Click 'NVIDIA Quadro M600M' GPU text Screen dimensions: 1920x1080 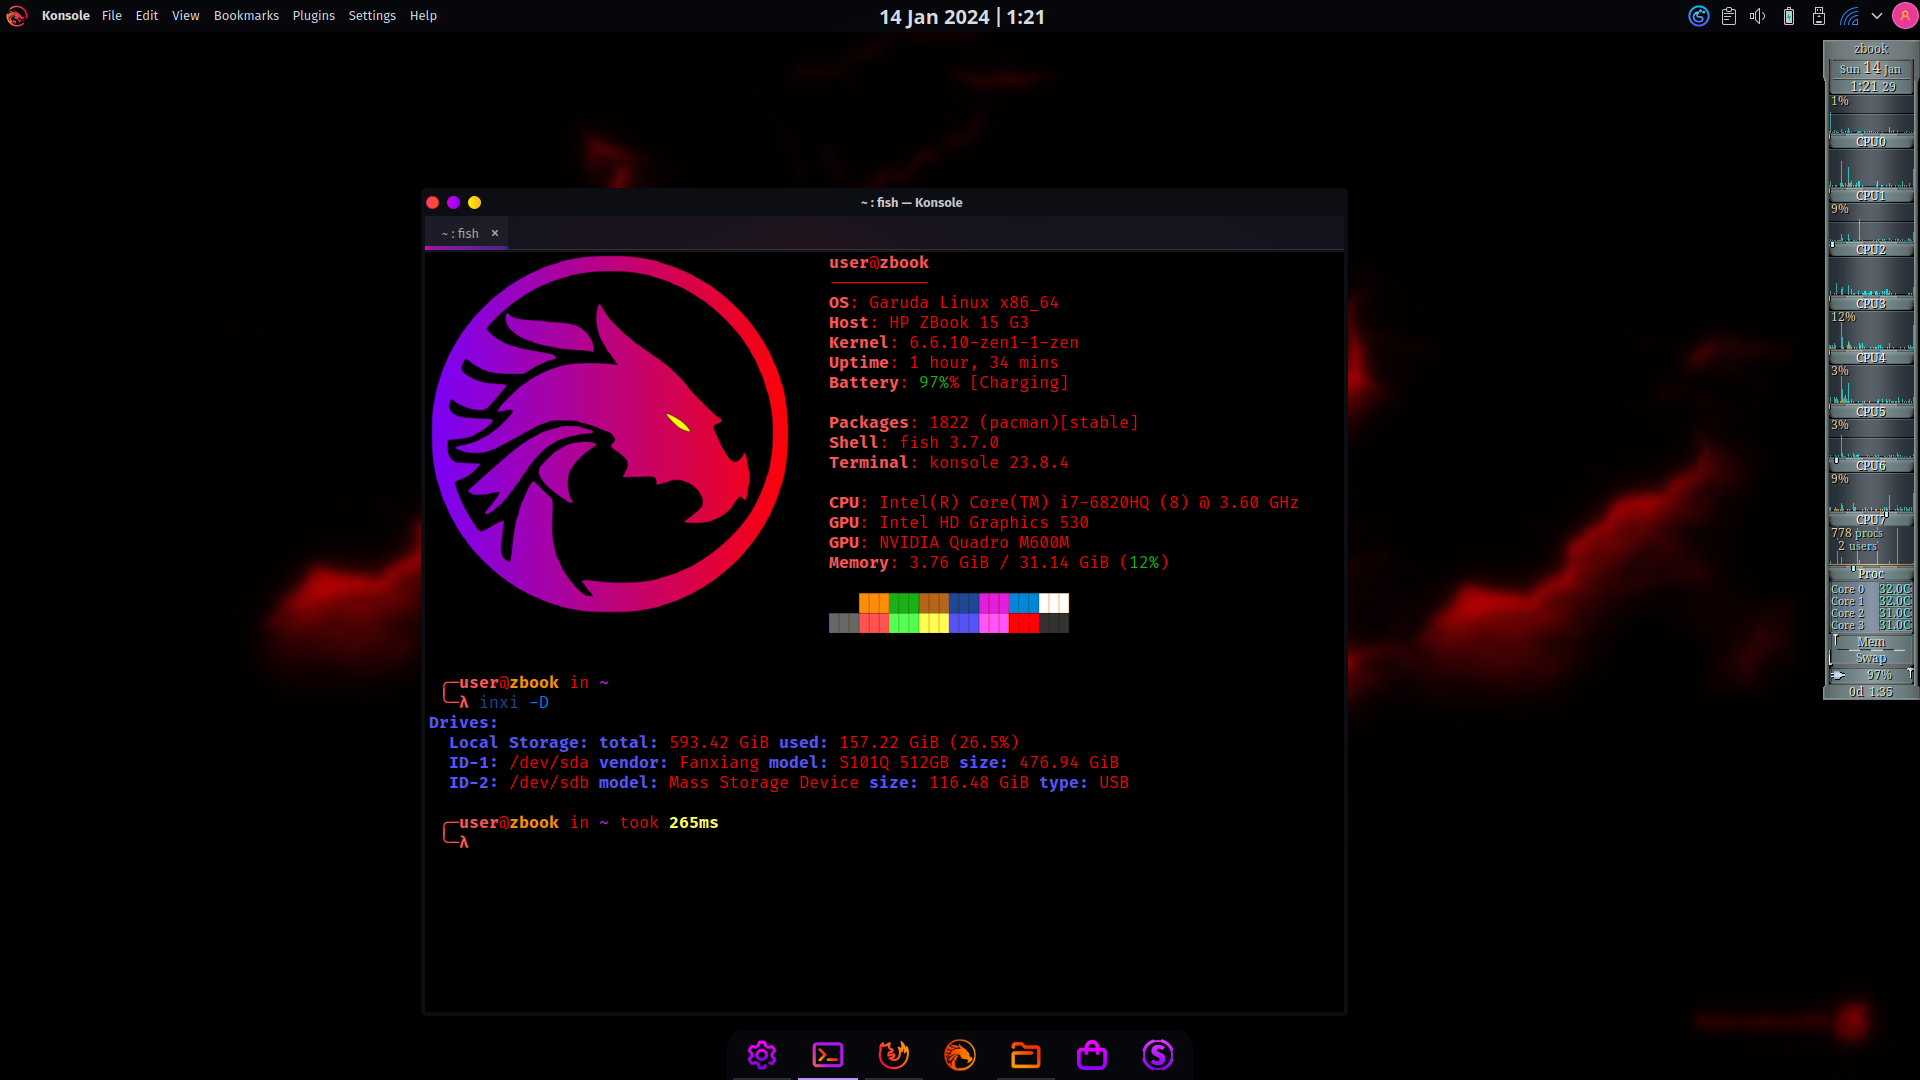974,543
